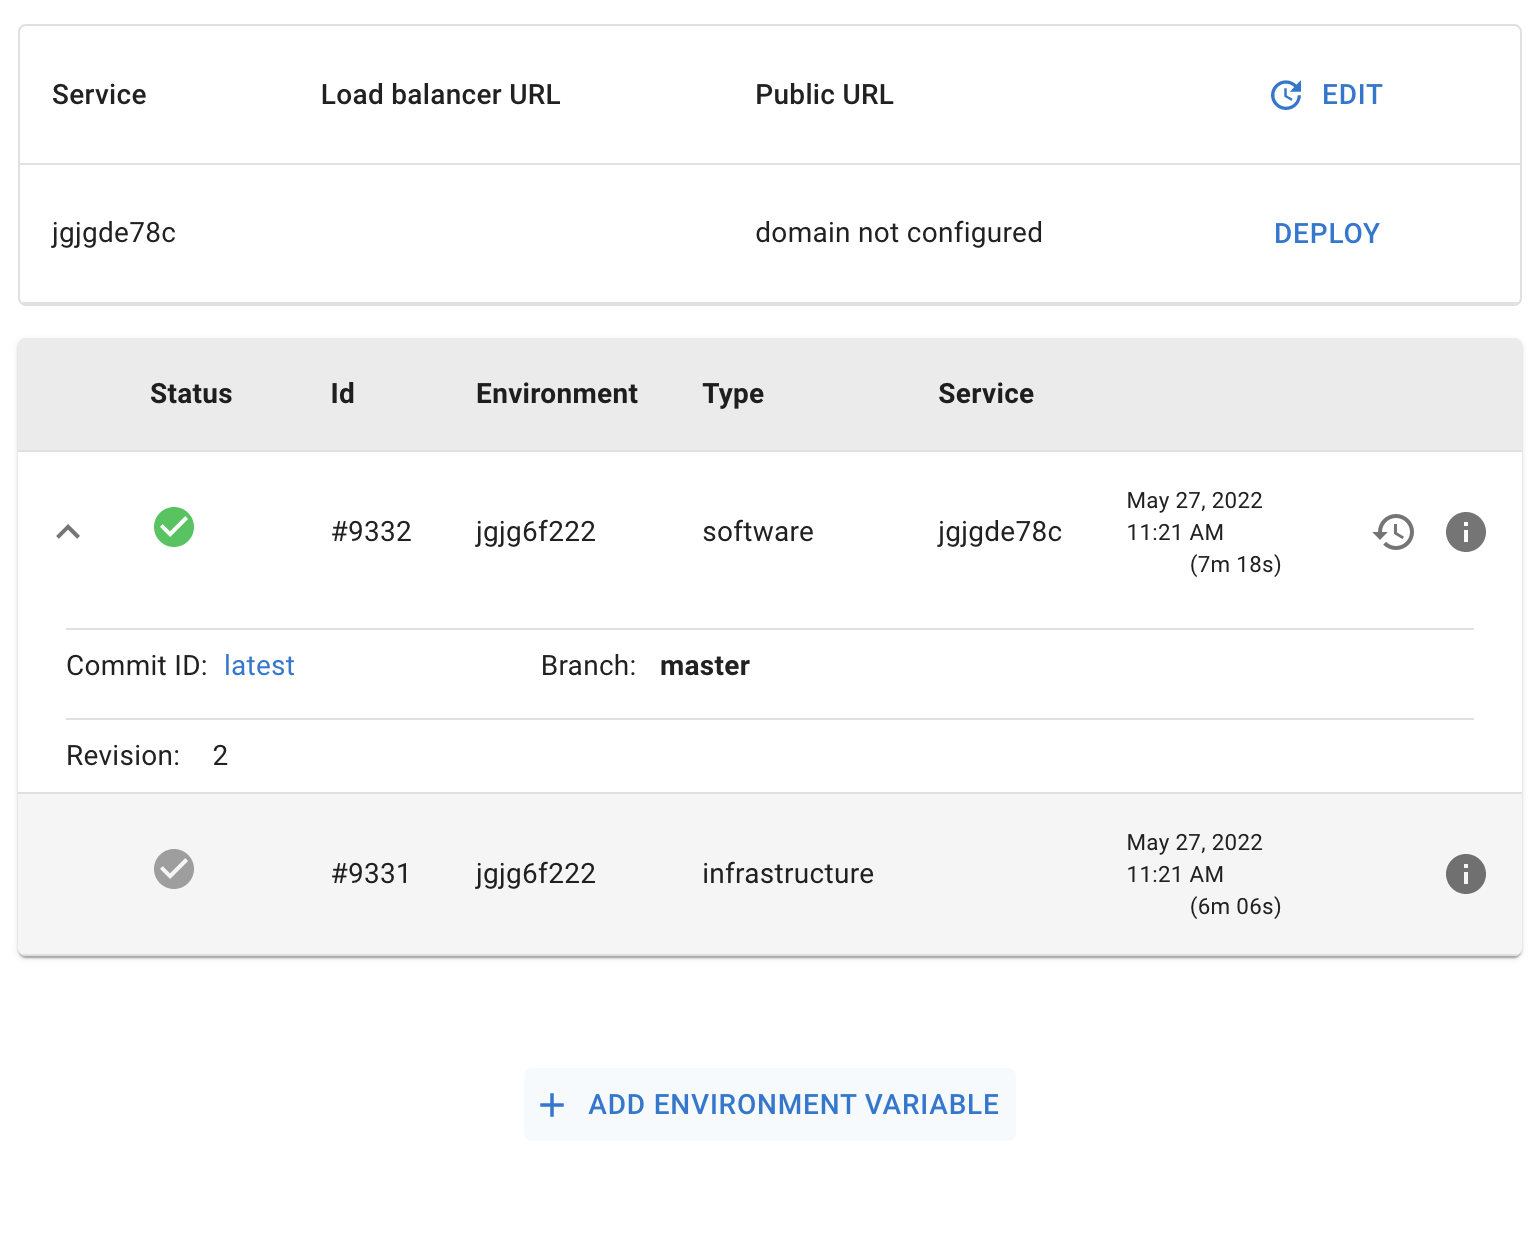Click the 'infrastructure' type cell
This screenshot has width=1538, height=1258.
pyautogui.click(x=788, y=874)
